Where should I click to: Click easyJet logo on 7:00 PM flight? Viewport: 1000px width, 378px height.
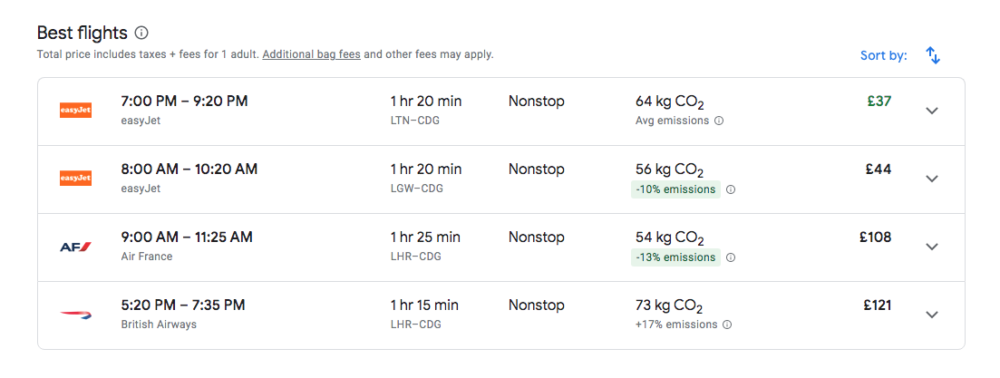(76, 110)
